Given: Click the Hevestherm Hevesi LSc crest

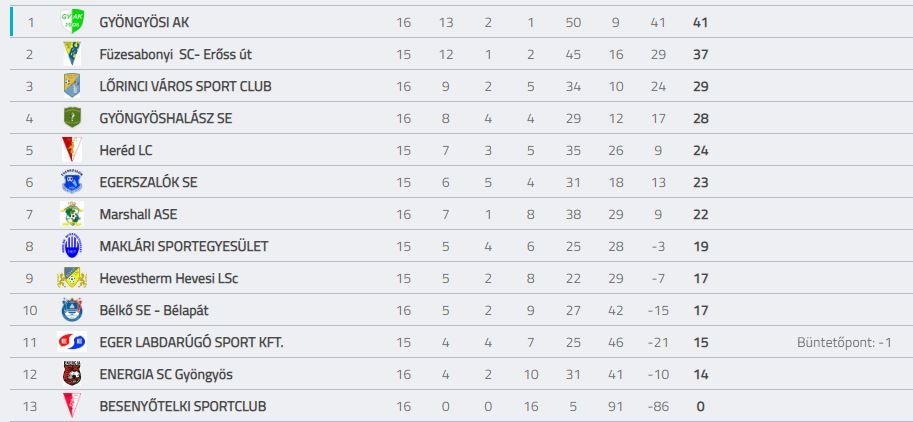Looking at the screenshot, I should [x=72, y=278].
